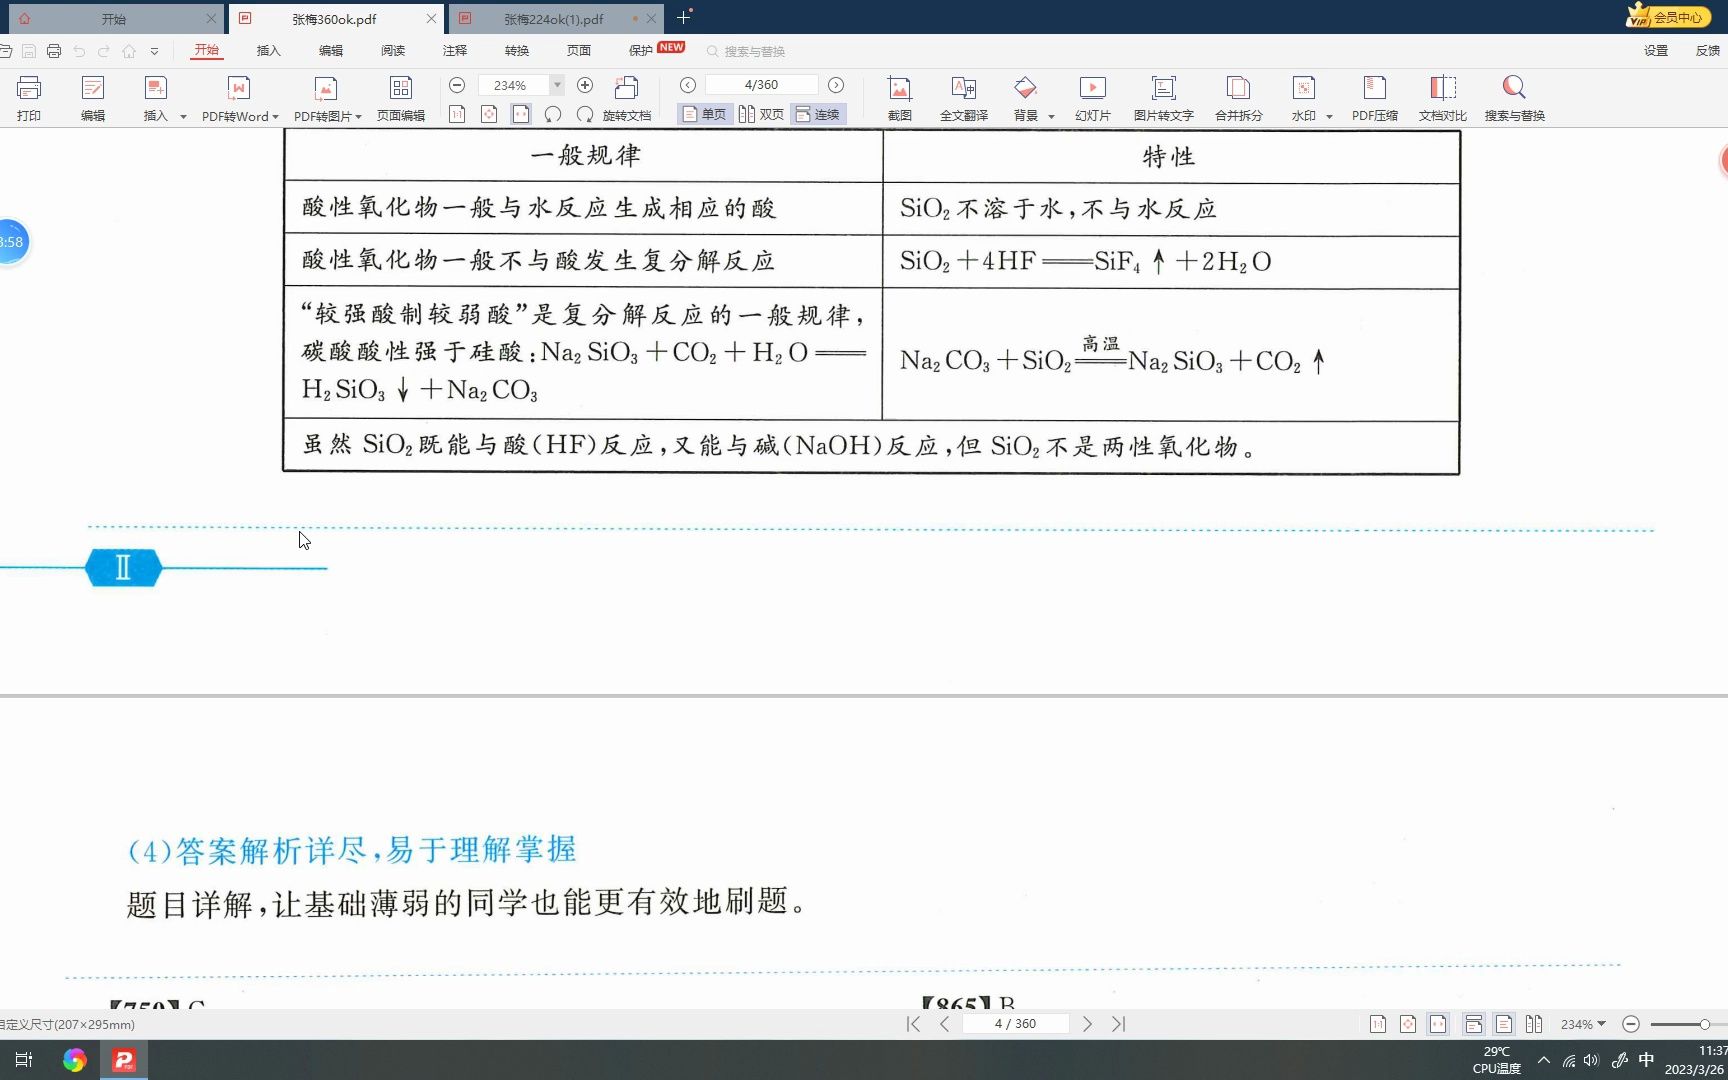Viewport: 1728px width, 1080px height.
Task: Switch to the 开始 ribbon tab
Action: (x=207, y=50)
